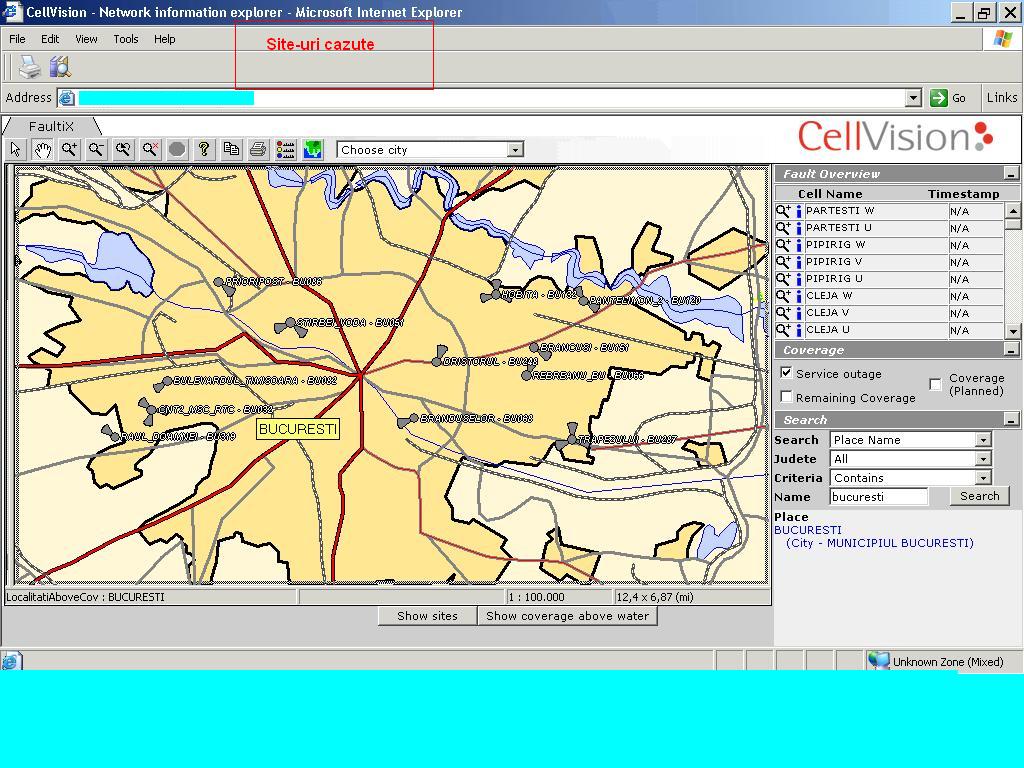Show info for PIPIRIG V cell
Viewport: 1024px width, 768px height.
pos(798,262)
